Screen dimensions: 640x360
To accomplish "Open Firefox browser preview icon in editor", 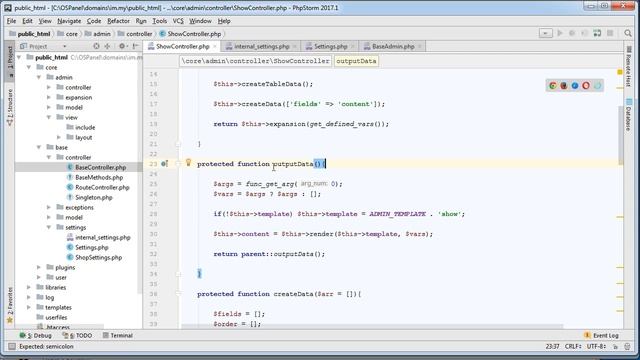I will [x=564, y=86].
